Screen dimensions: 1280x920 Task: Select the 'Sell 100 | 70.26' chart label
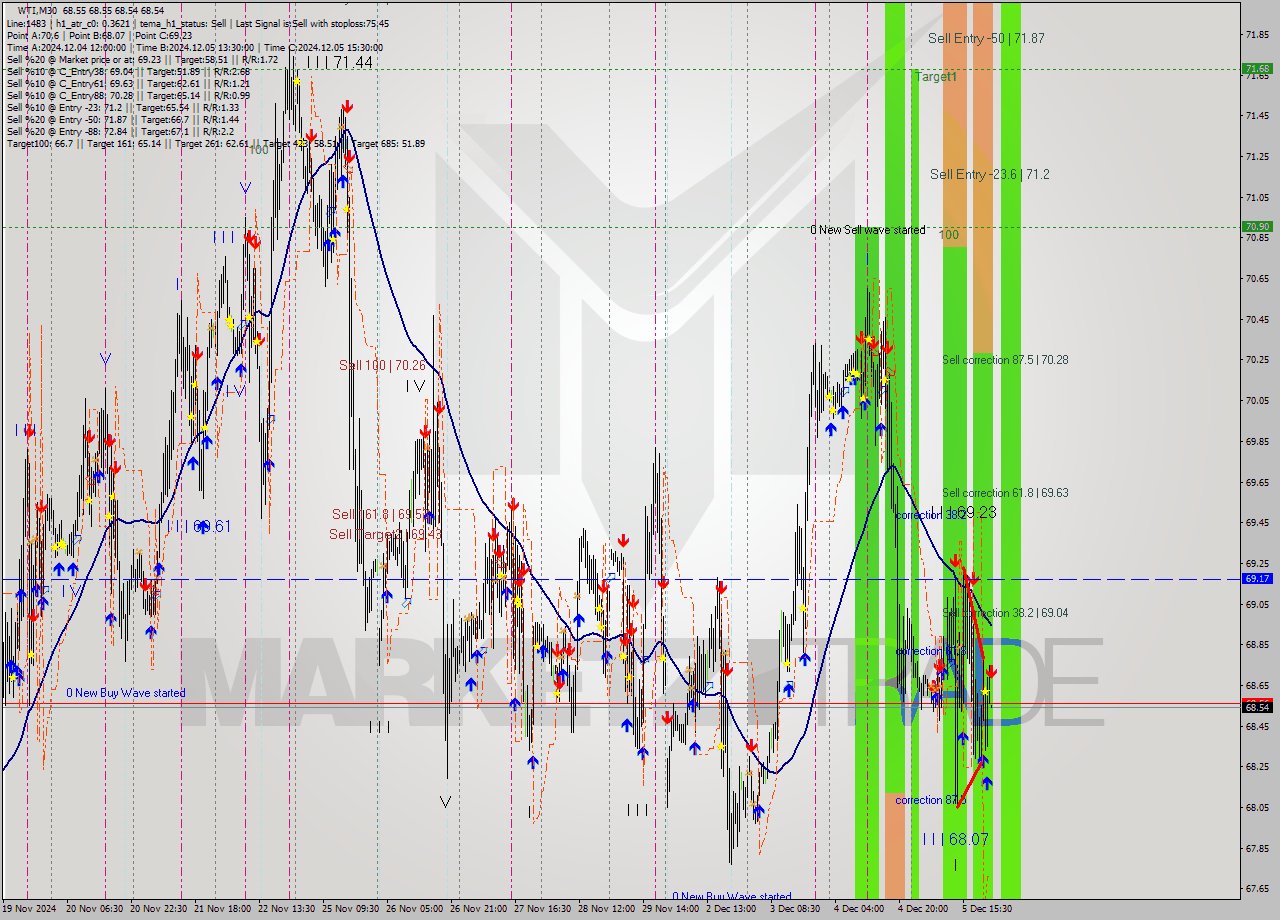tap(382, 365)
